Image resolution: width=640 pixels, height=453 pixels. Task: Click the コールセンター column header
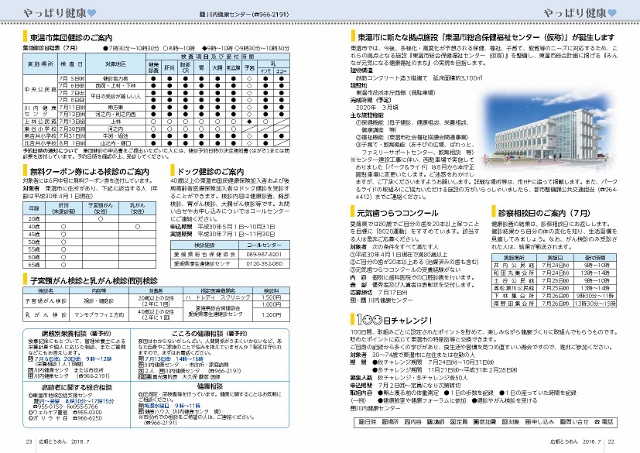click(264, 245)
